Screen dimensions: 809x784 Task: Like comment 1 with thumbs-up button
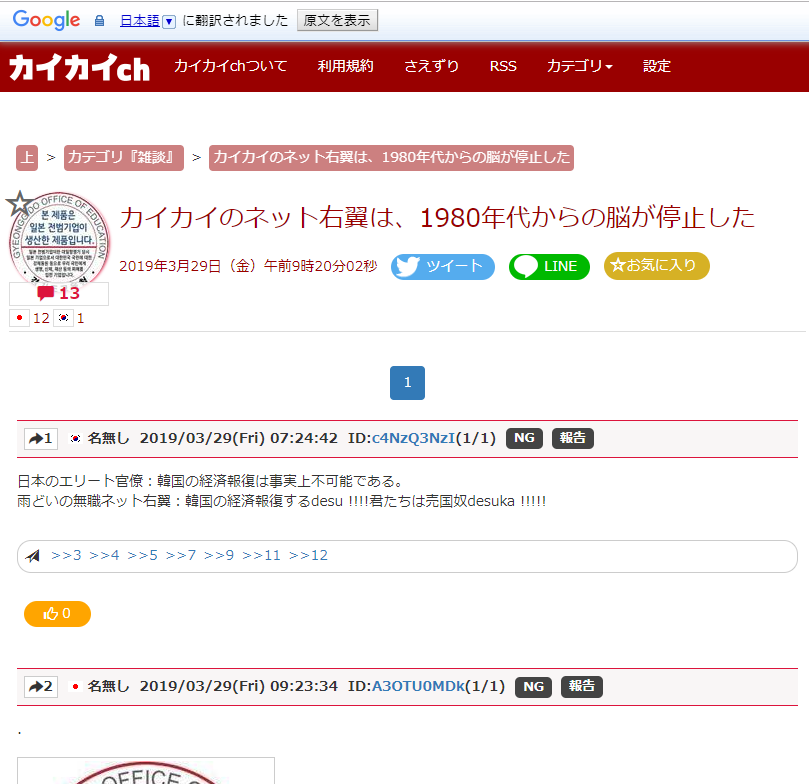57,613
